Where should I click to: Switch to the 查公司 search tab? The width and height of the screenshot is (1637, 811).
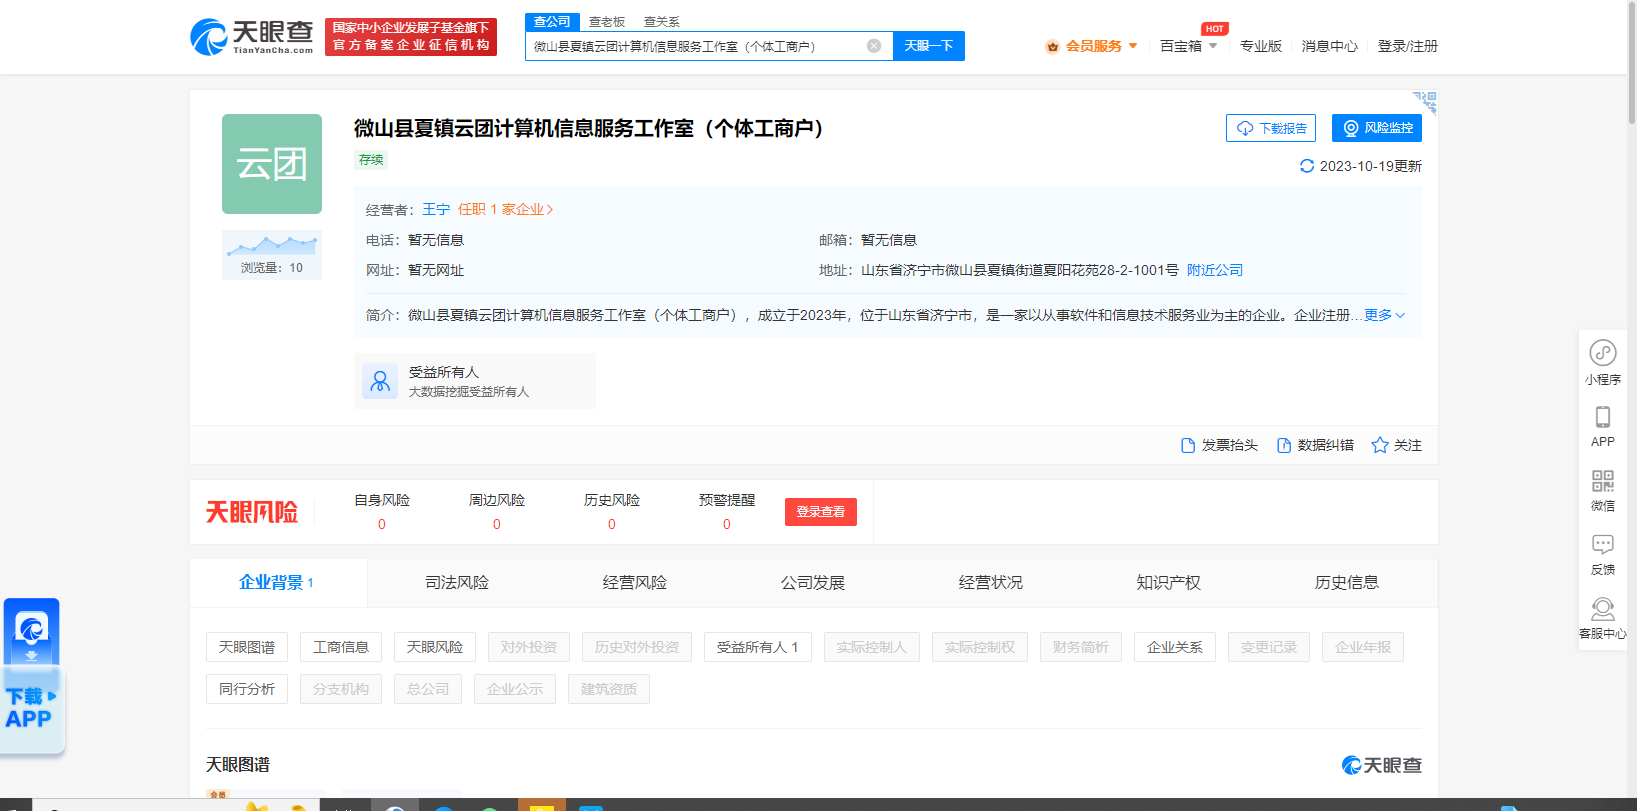click(552, 22)
